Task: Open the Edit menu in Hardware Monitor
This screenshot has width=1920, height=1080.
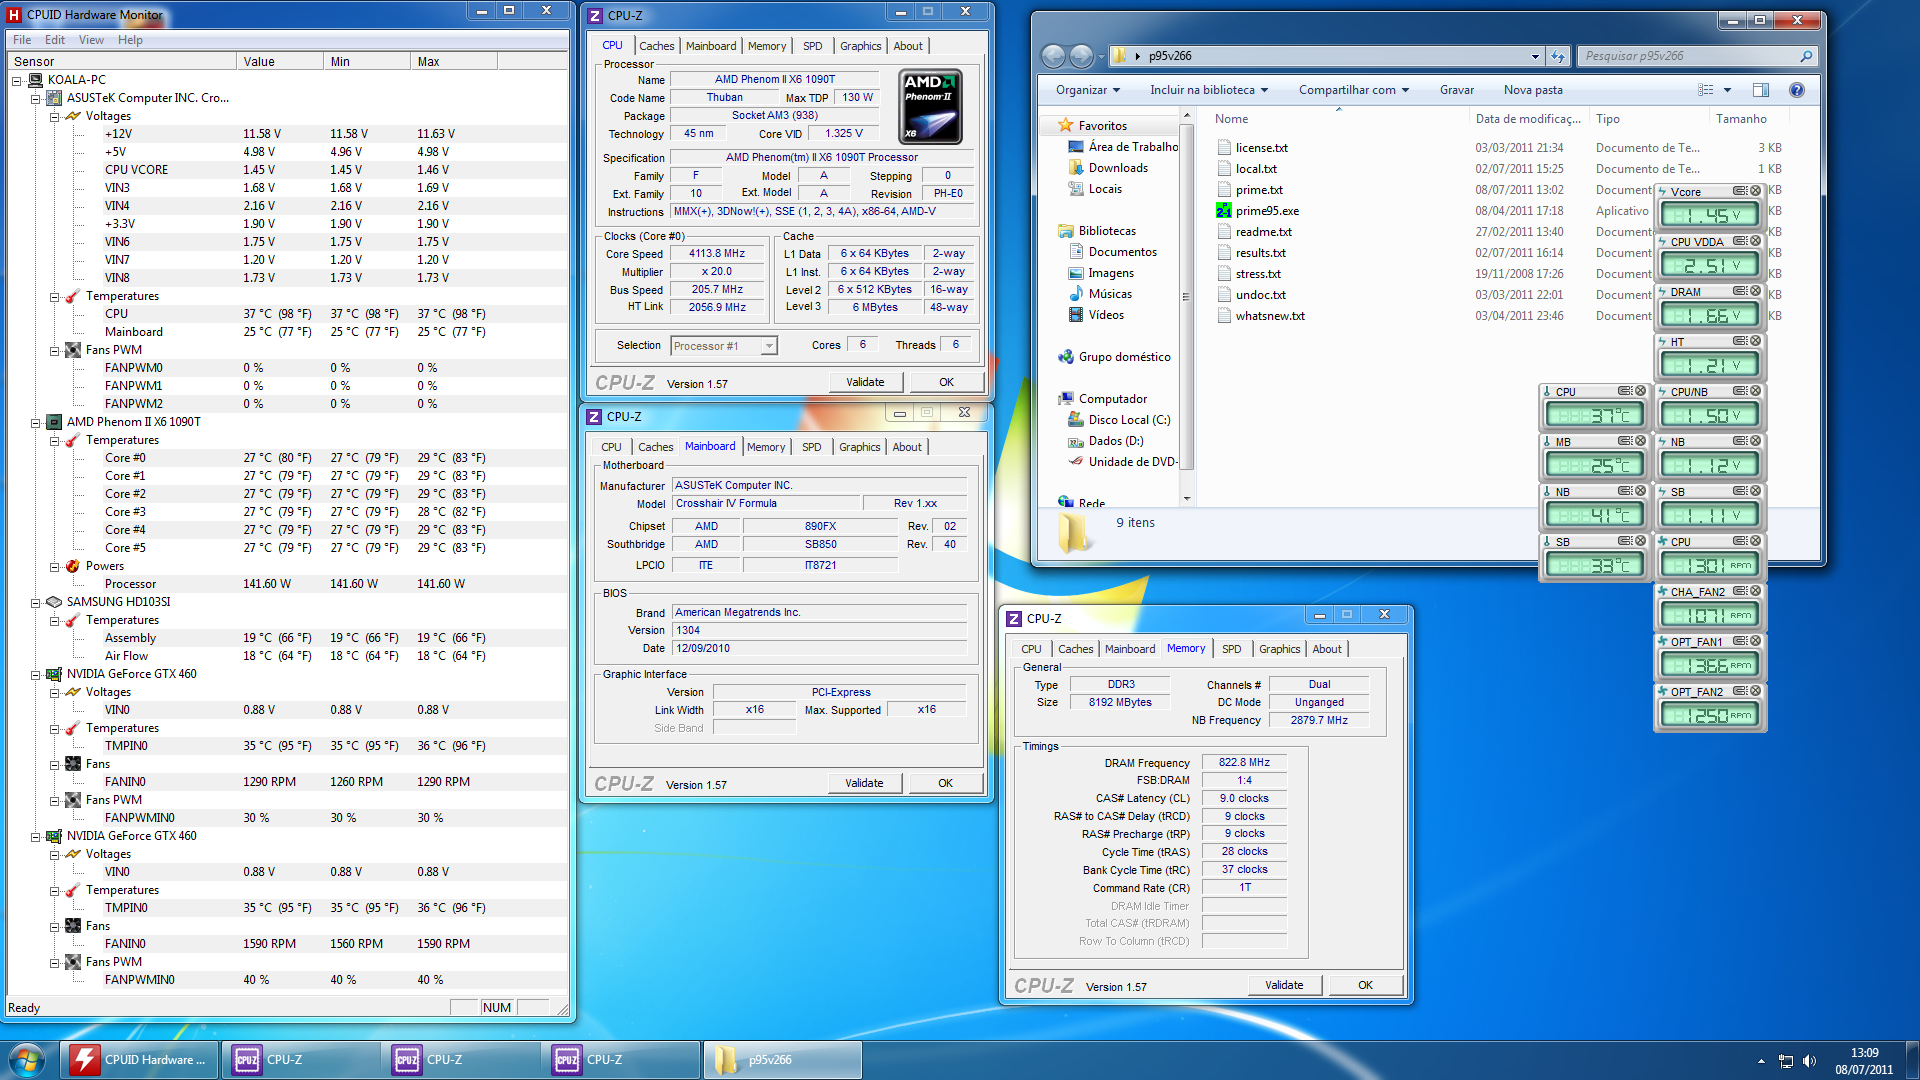Action: [54, 40]
